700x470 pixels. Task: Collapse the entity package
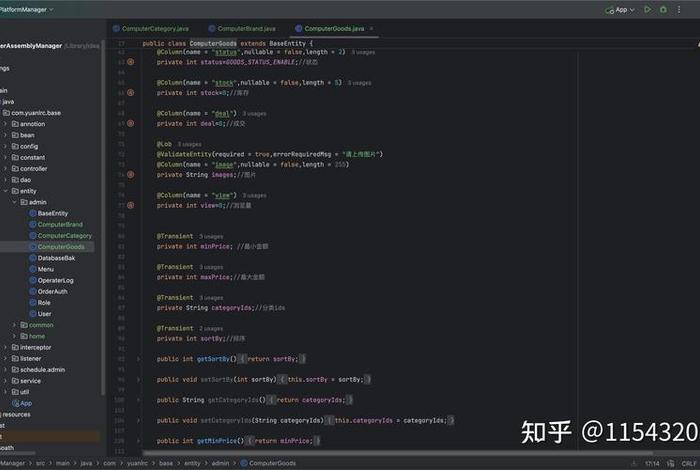(5, 191)
